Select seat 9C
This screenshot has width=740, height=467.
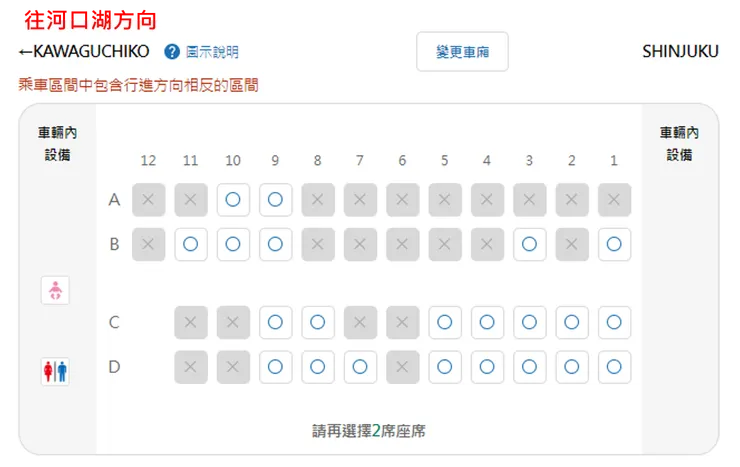275,322
